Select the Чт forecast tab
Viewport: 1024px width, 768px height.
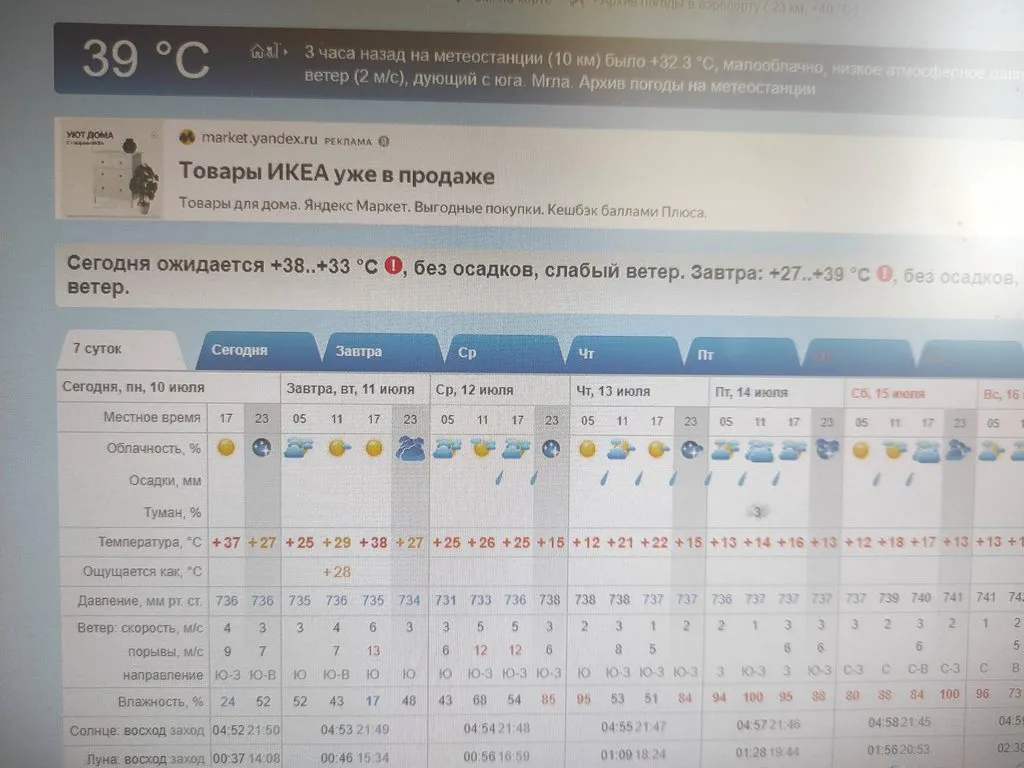click(x=586, y=354)
